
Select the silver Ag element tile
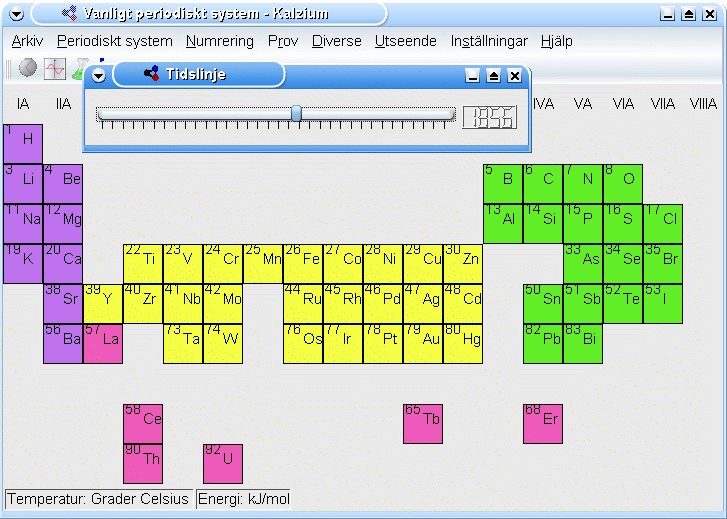423,304
